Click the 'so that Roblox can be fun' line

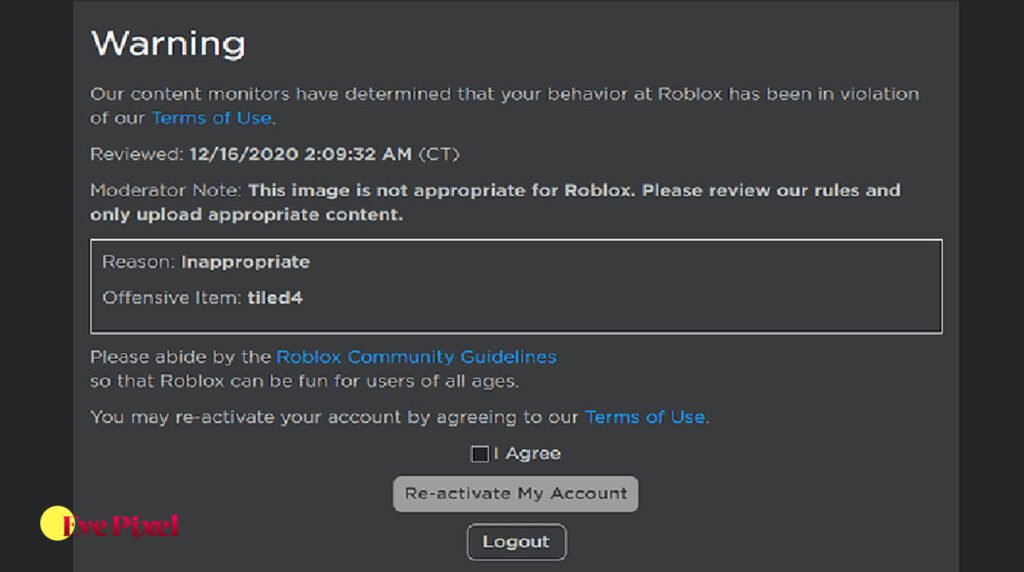[x=304, y=381]
